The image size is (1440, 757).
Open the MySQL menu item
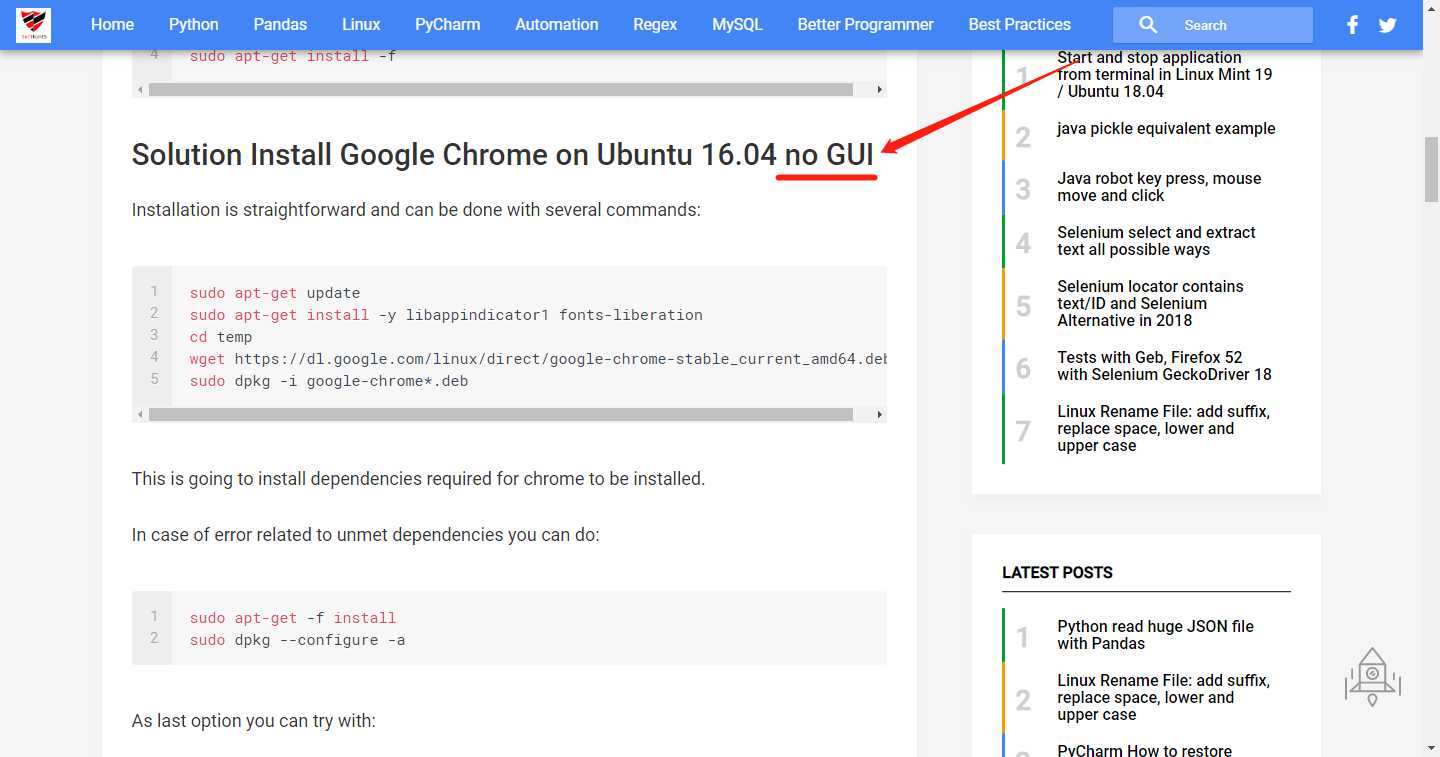[737, 25]
